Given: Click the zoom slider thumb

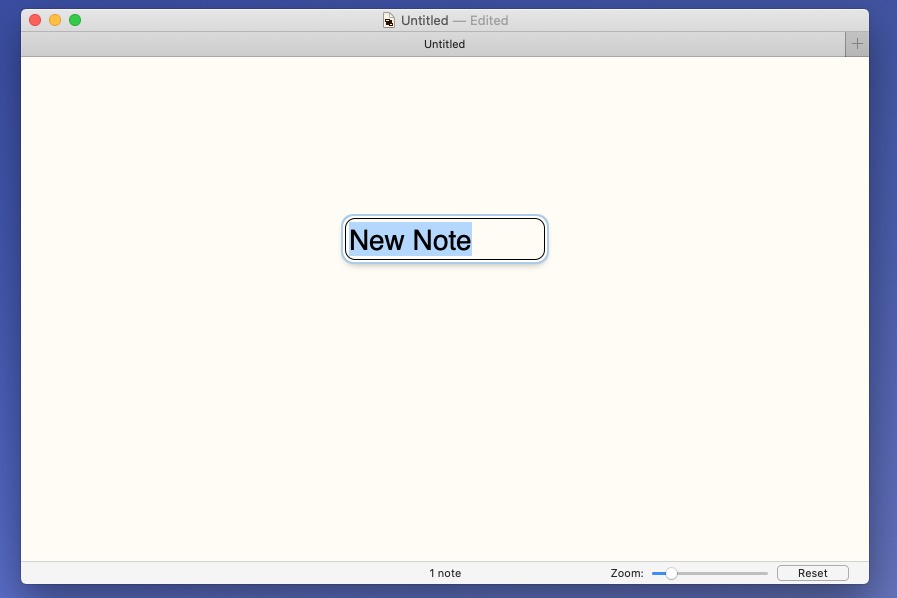Looking at the screenshot, I should pos(671,573).
